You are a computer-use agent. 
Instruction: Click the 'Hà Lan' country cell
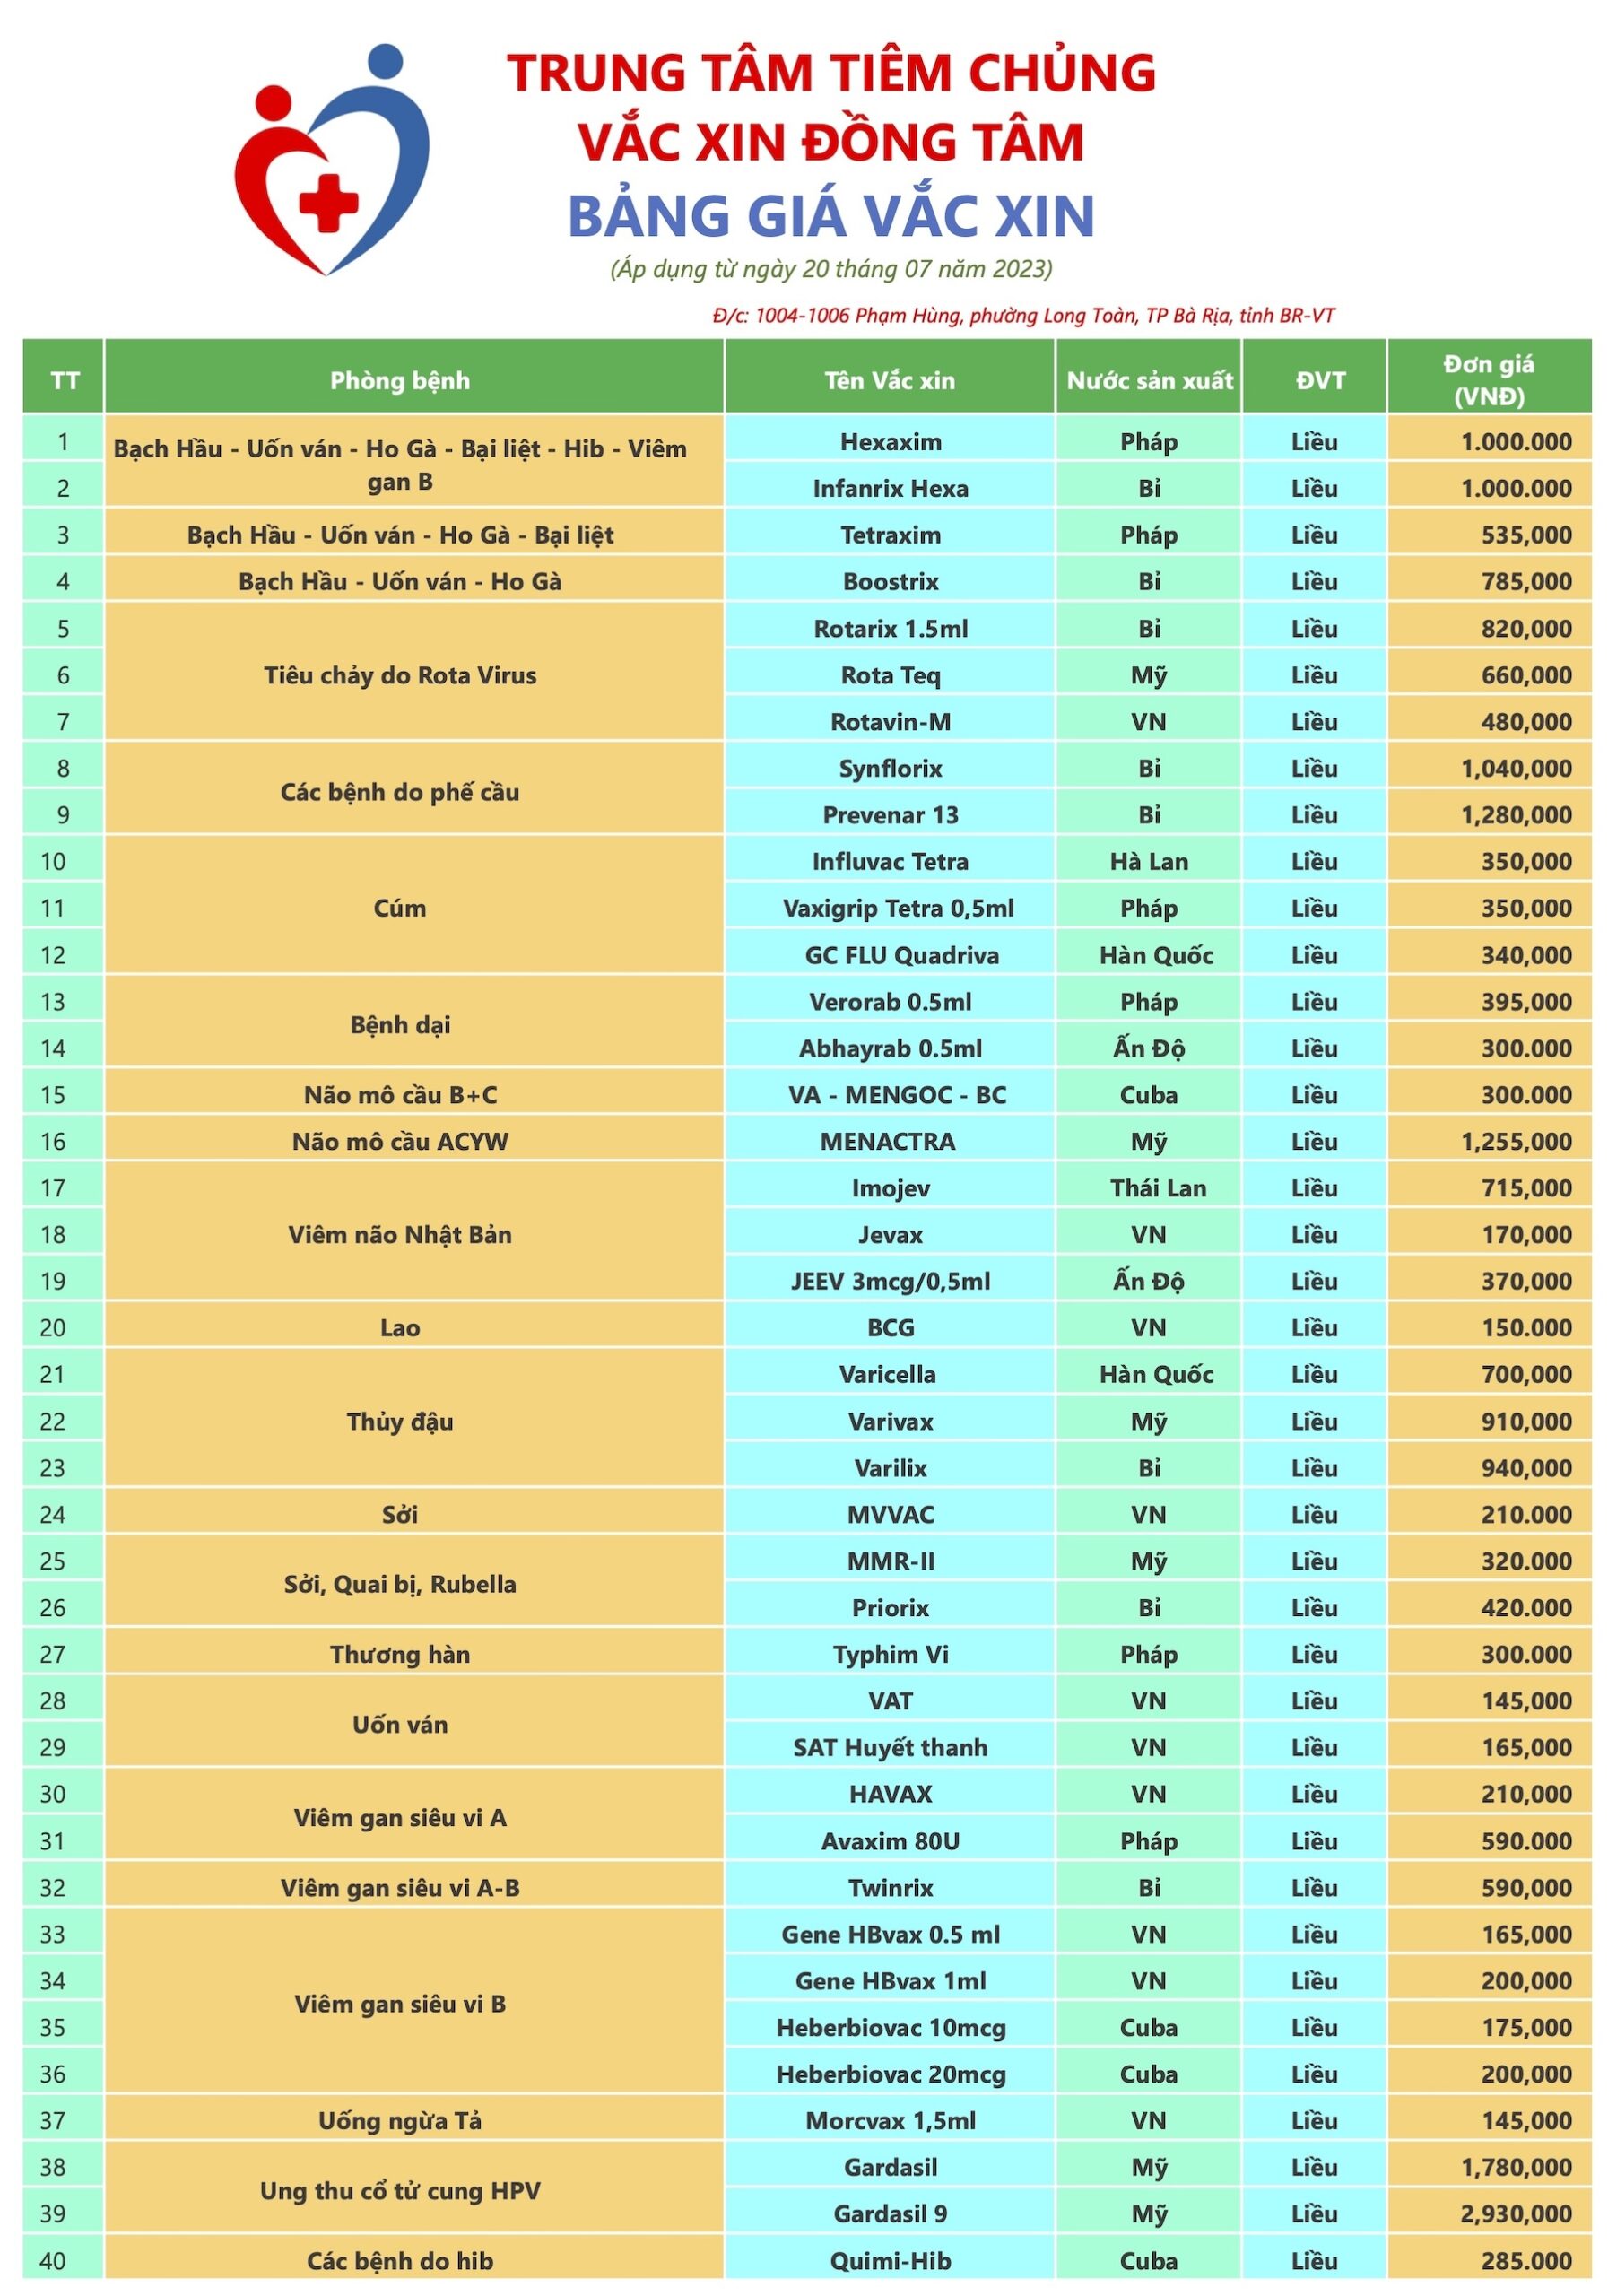1149,861
